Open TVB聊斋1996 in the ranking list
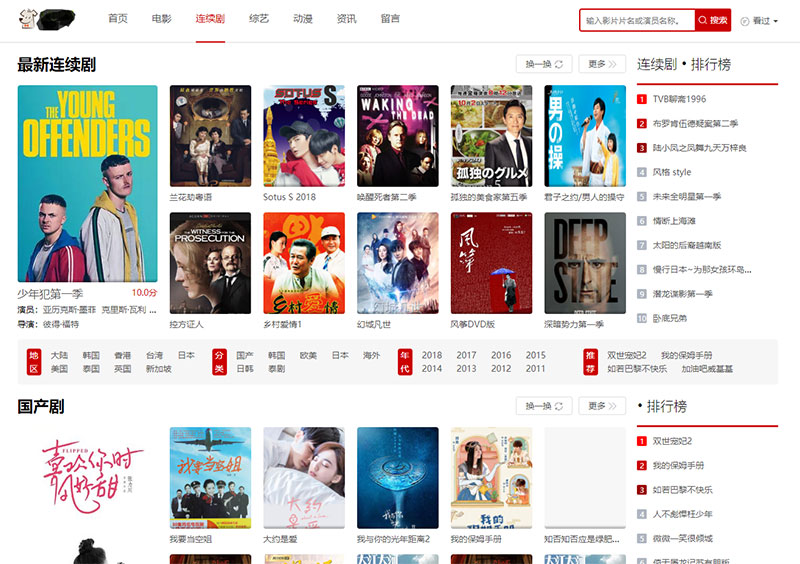The height and width of the screenshot is (564, 800). point(679,99)
